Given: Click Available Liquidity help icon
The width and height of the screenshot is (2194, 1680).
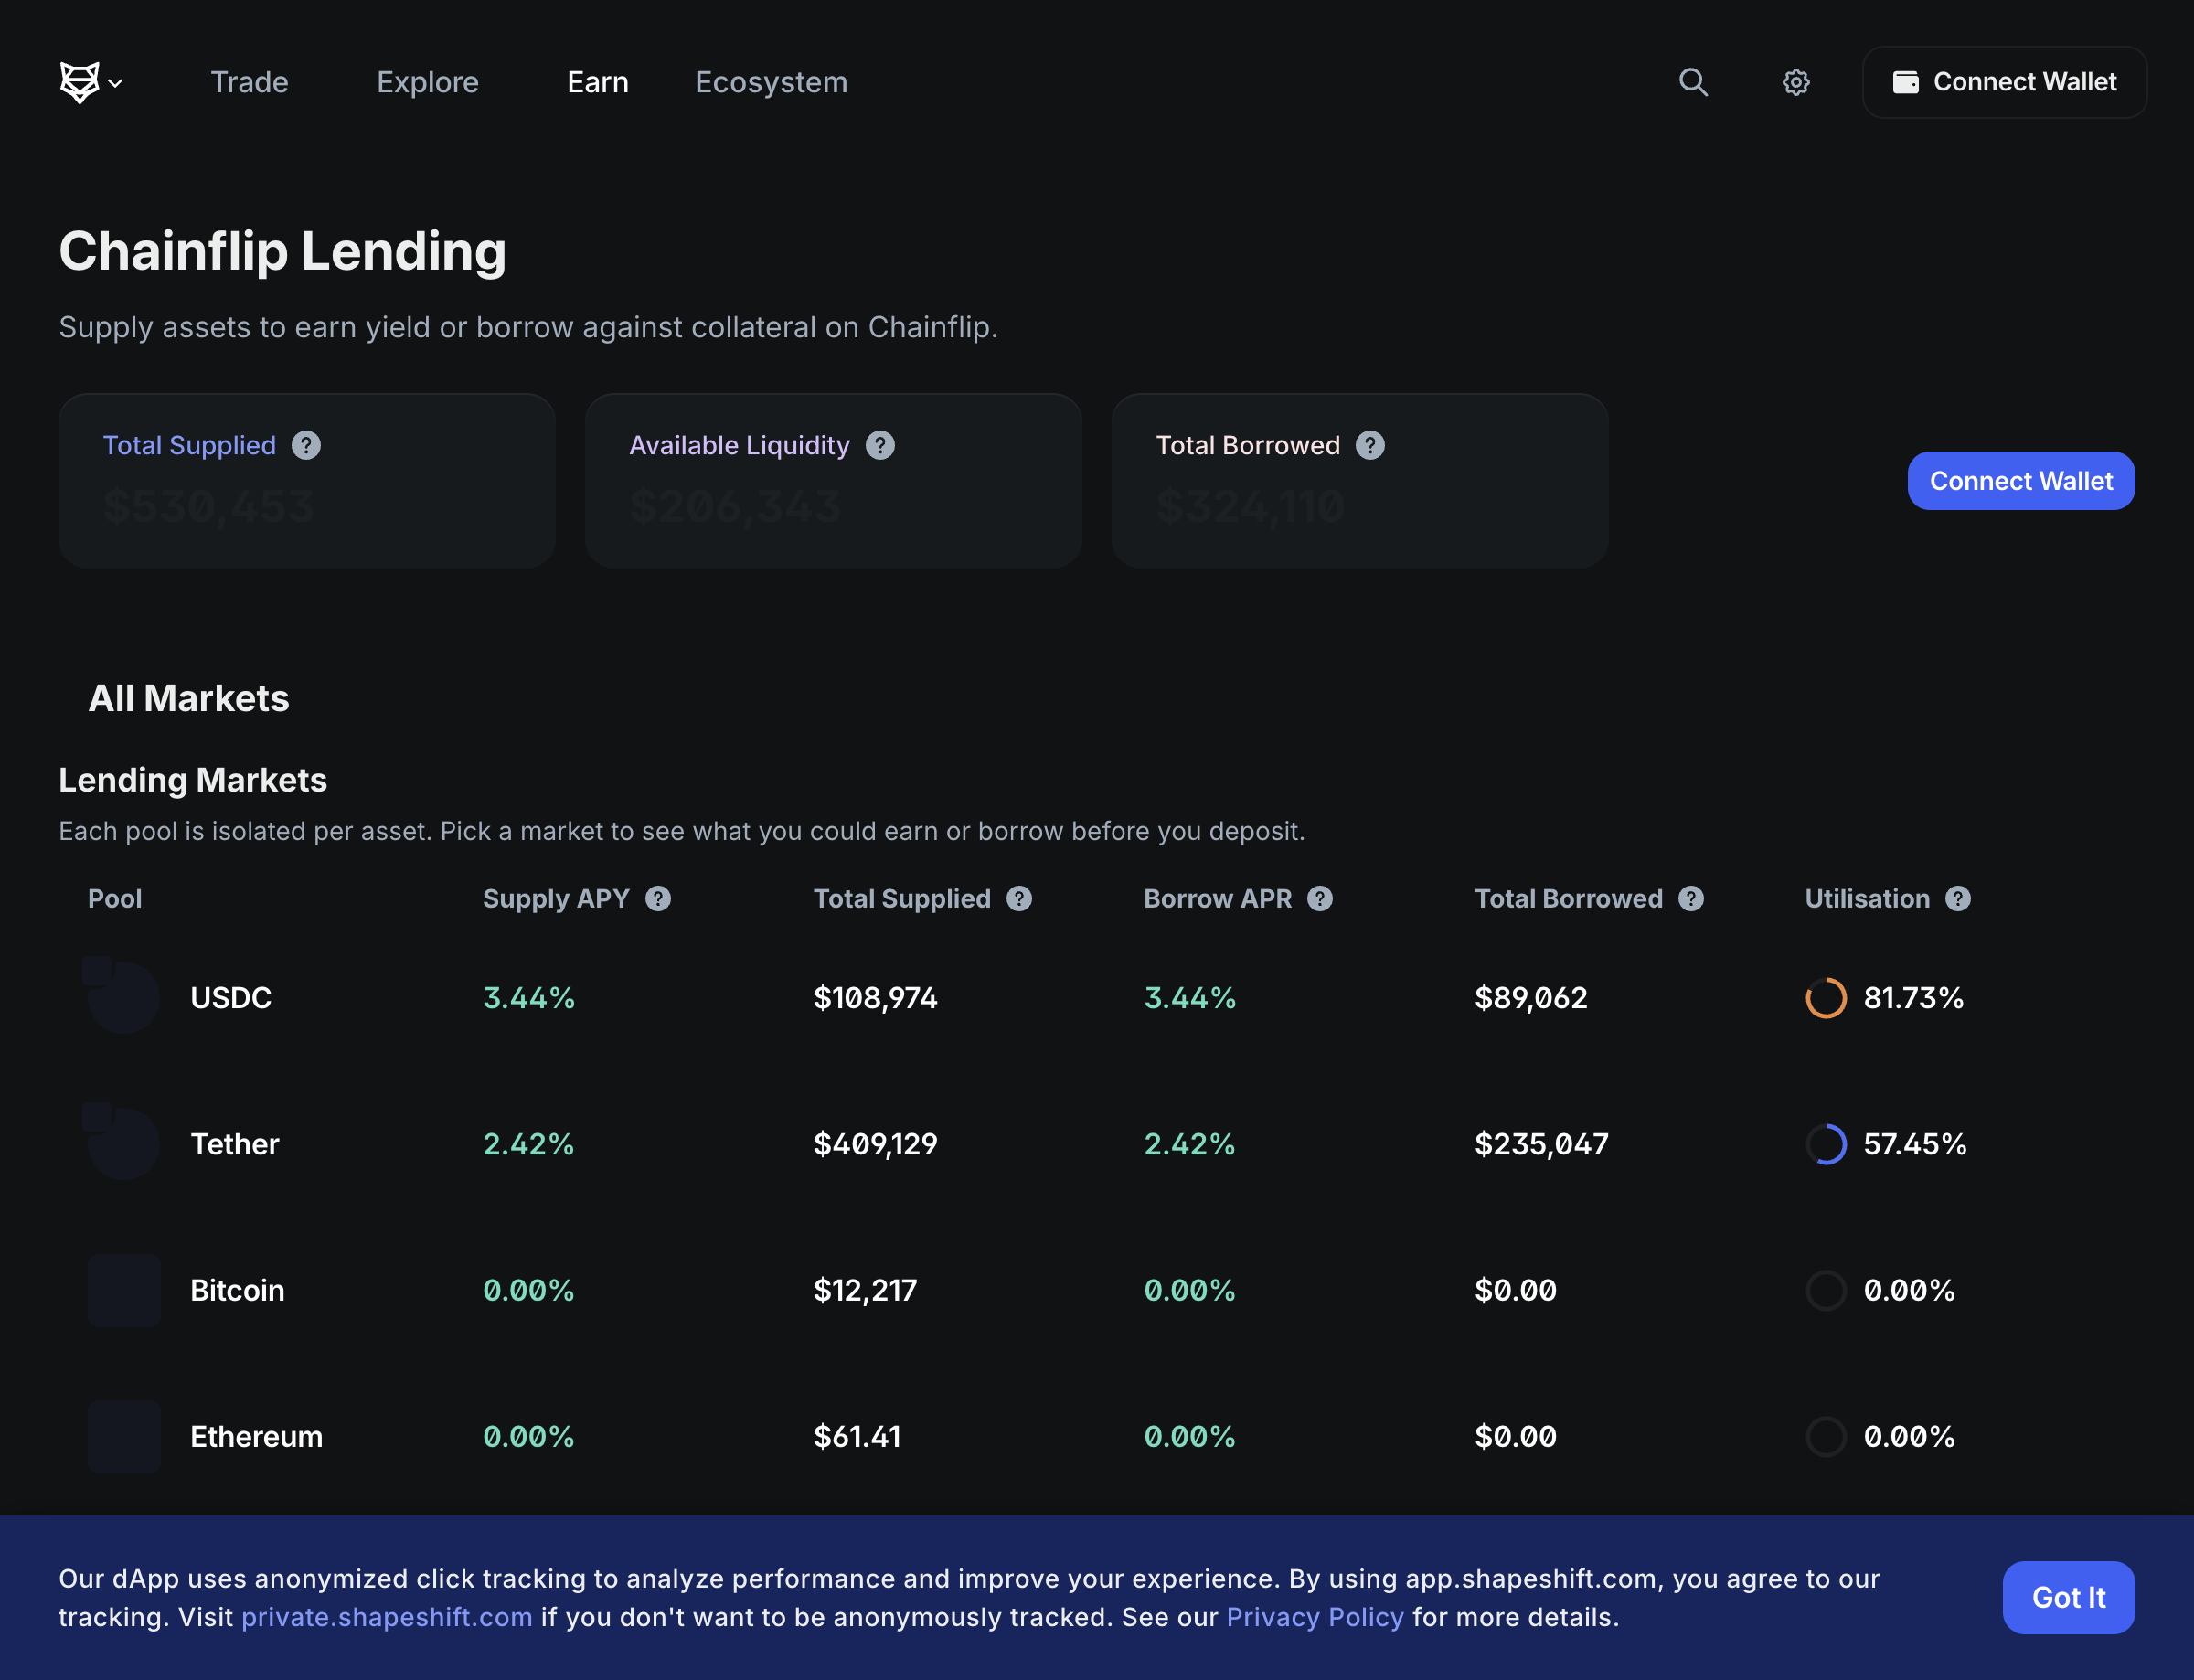Looking at the screenshot, I should coord(879,445).
